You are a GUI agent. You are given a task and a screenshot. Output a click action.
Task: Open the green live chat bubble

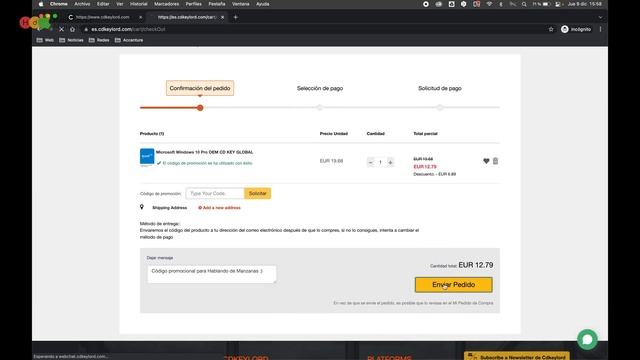click(587, 339)
